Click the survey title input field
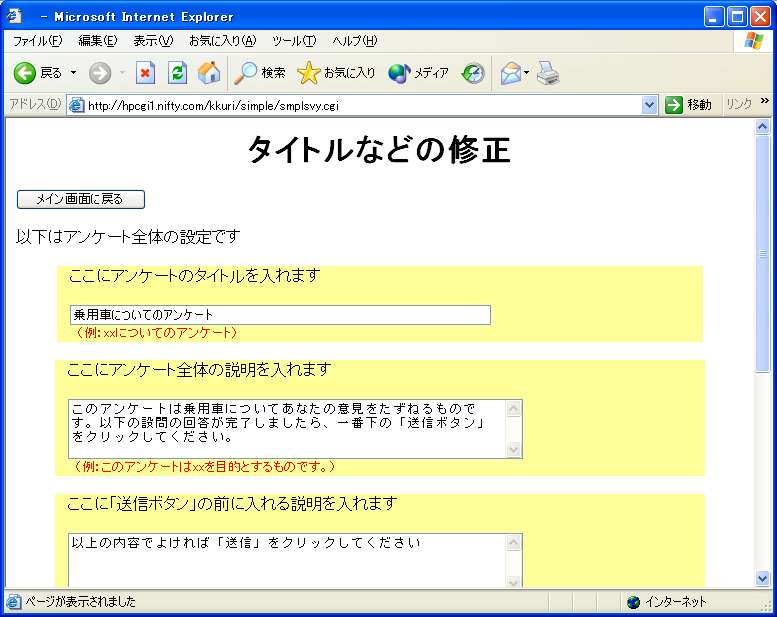777x617 pixels. pyautogui.click(x=280, y=315)
